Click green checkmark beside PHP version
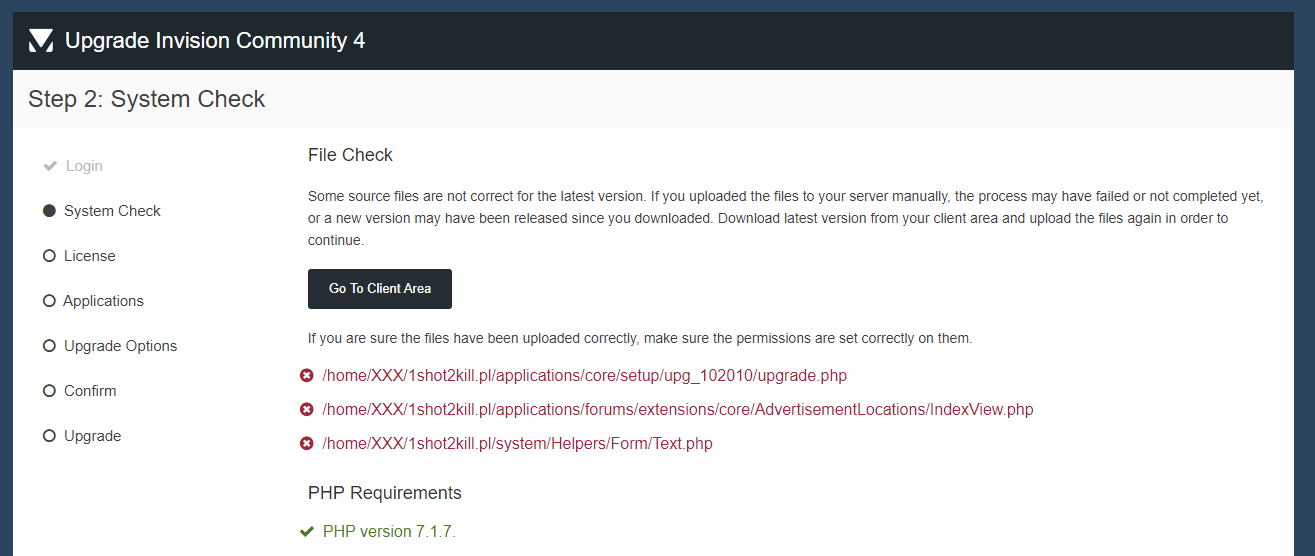 click(x=307, y=532)
